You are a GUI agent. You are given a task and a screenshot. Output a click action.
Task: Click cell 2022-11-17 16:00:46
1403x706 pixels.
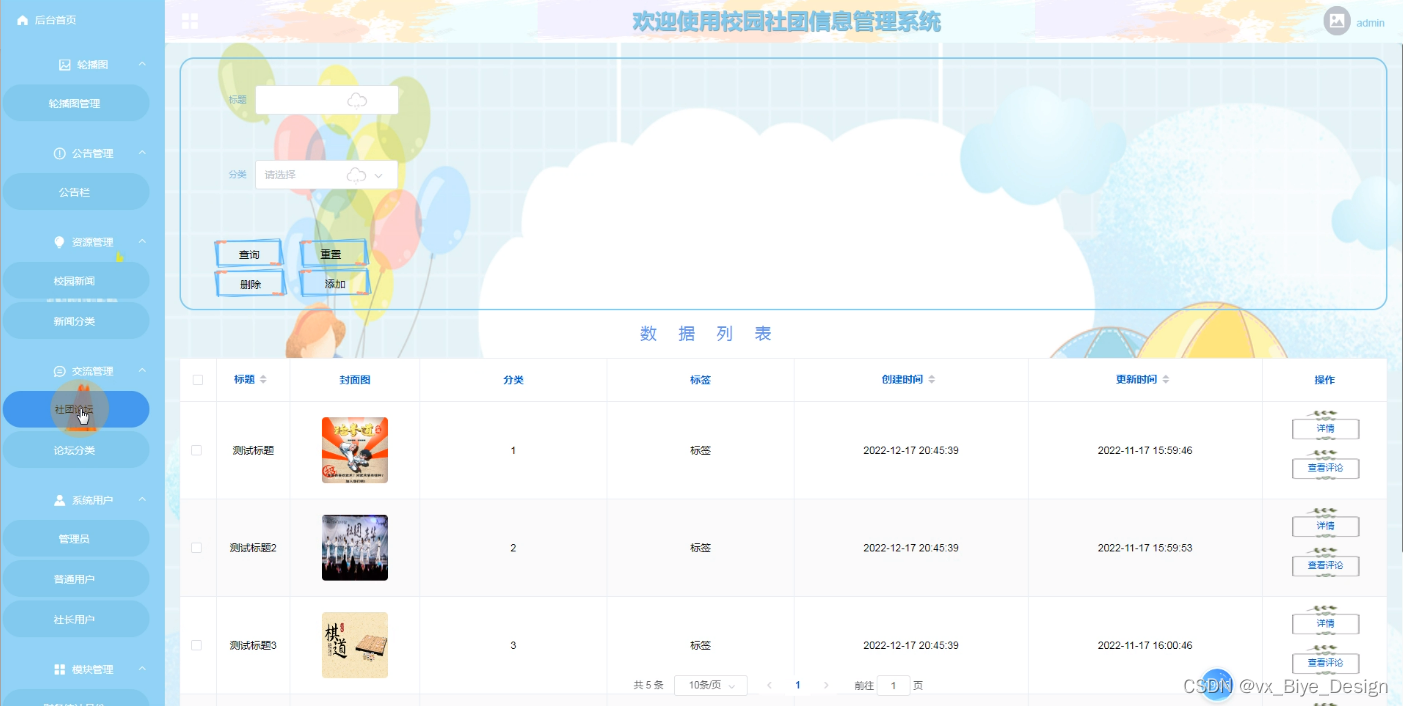click(1145, 645)
